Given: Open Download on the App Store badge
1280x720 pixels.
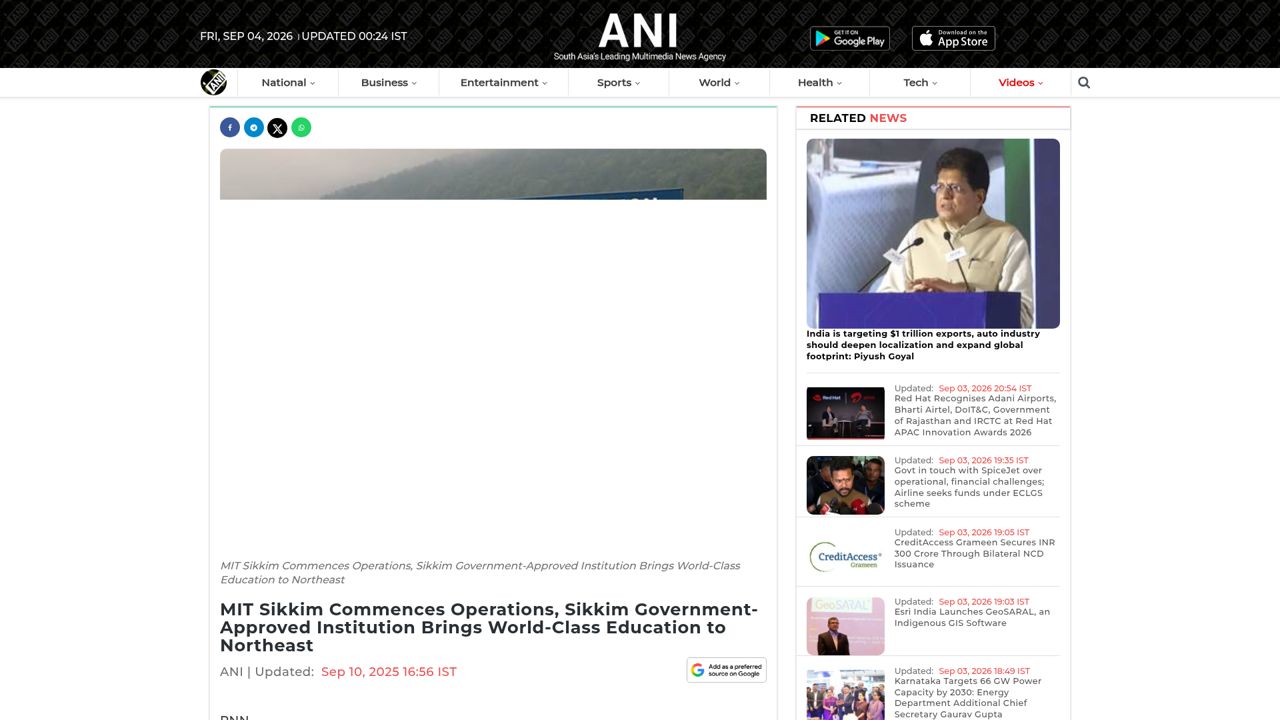Looking at the screenshot, I should 953,38.
